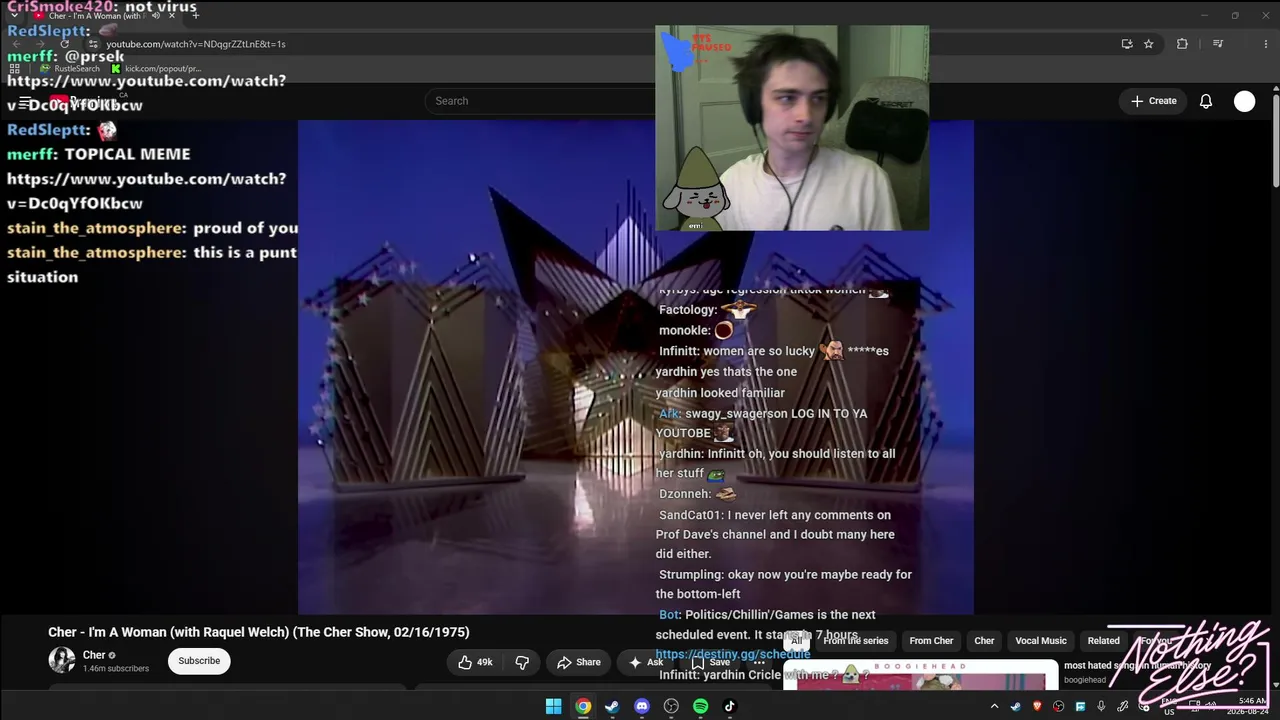
Task: Open Spotify from the taskbar
Action: (x=700, y=706)
